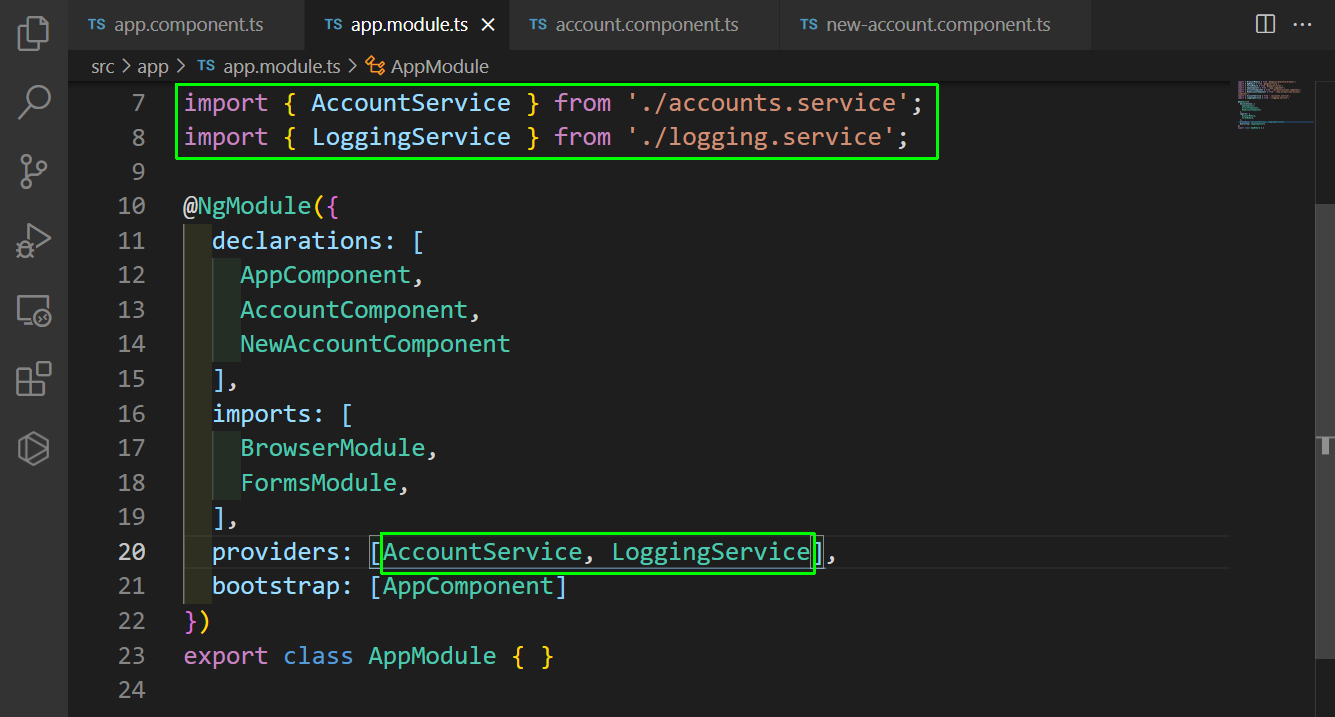This screenshot has height=717, width=1335.
Task: Open the new-account.component.ts tab
Action: click(x=935, y=25)
